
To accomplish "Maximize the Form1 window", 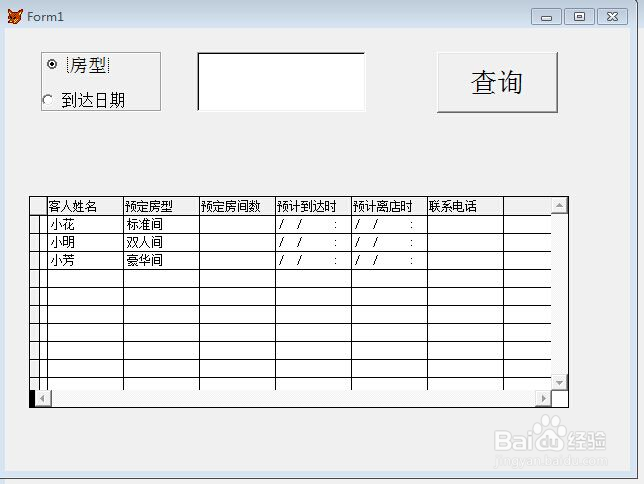I will coord(579,17).
